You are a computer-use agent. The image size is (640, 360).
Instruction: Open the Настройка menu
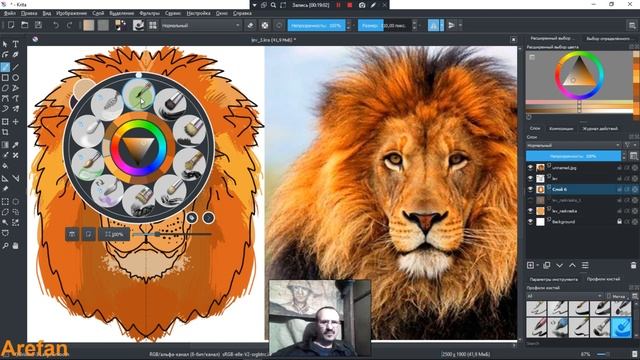click(x=198, y=13)
